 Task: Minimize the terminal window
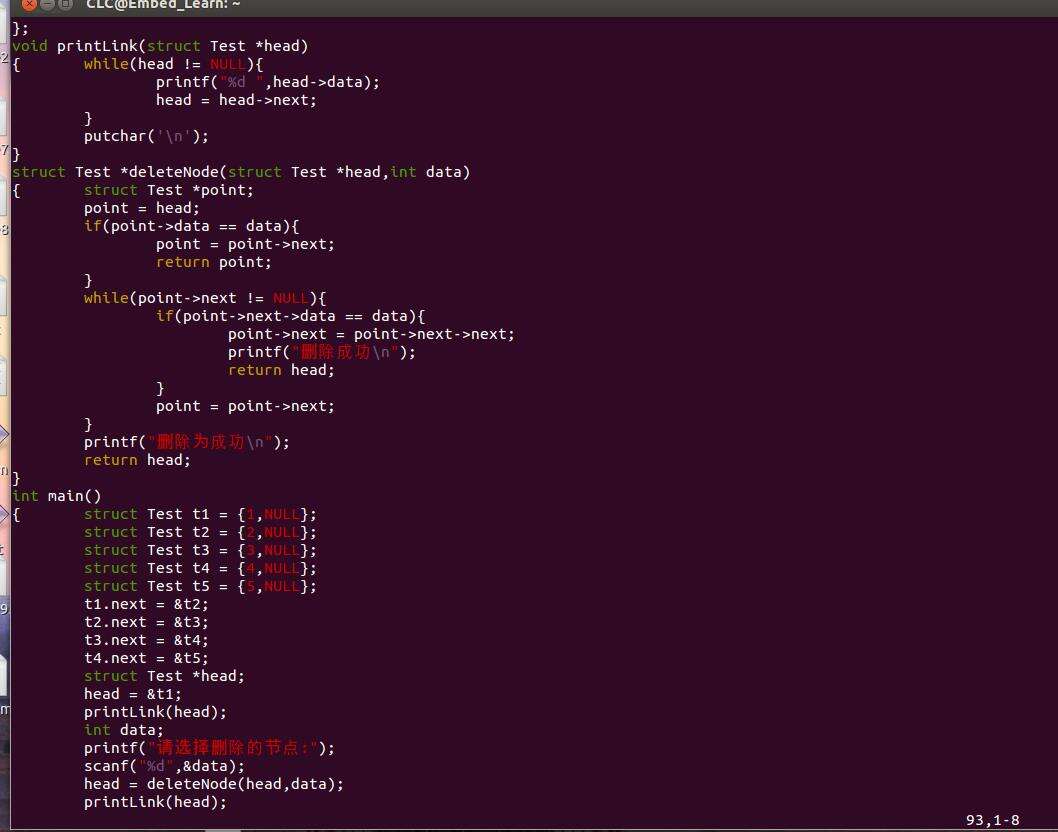(x=47, y=4)
